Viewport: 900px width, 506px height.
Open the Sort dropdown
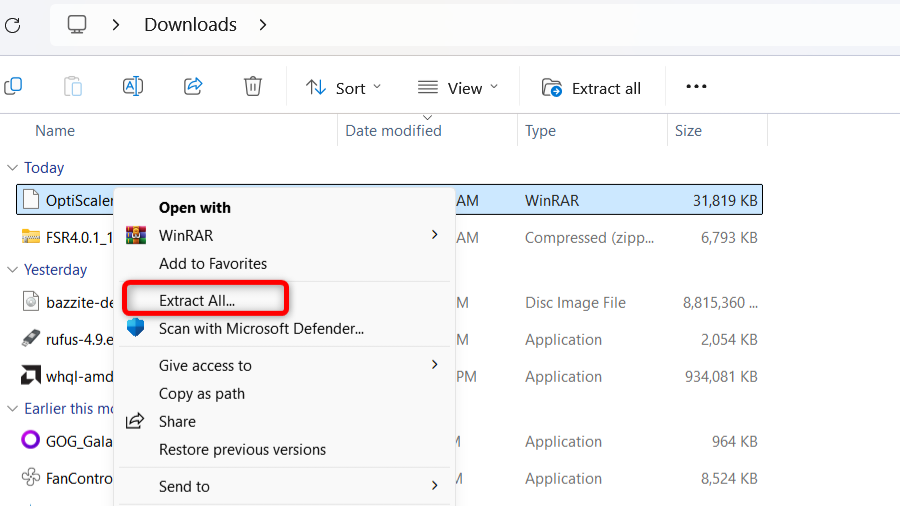pyautogui.click(x=343, y=88)
